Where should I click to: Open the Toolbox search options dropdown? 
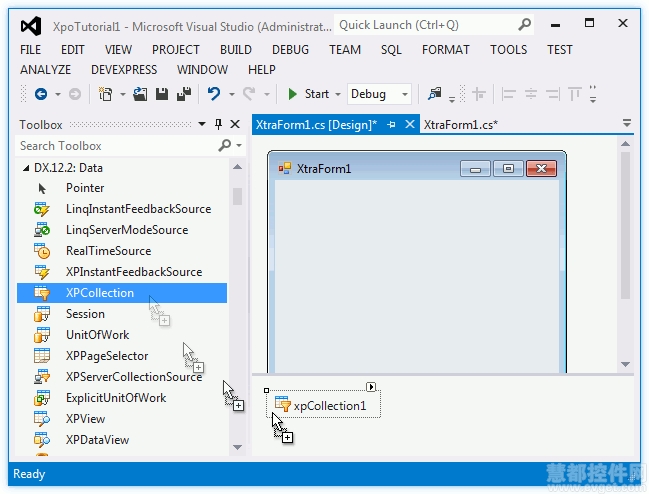pyautogui.click(x=239, y=146)
